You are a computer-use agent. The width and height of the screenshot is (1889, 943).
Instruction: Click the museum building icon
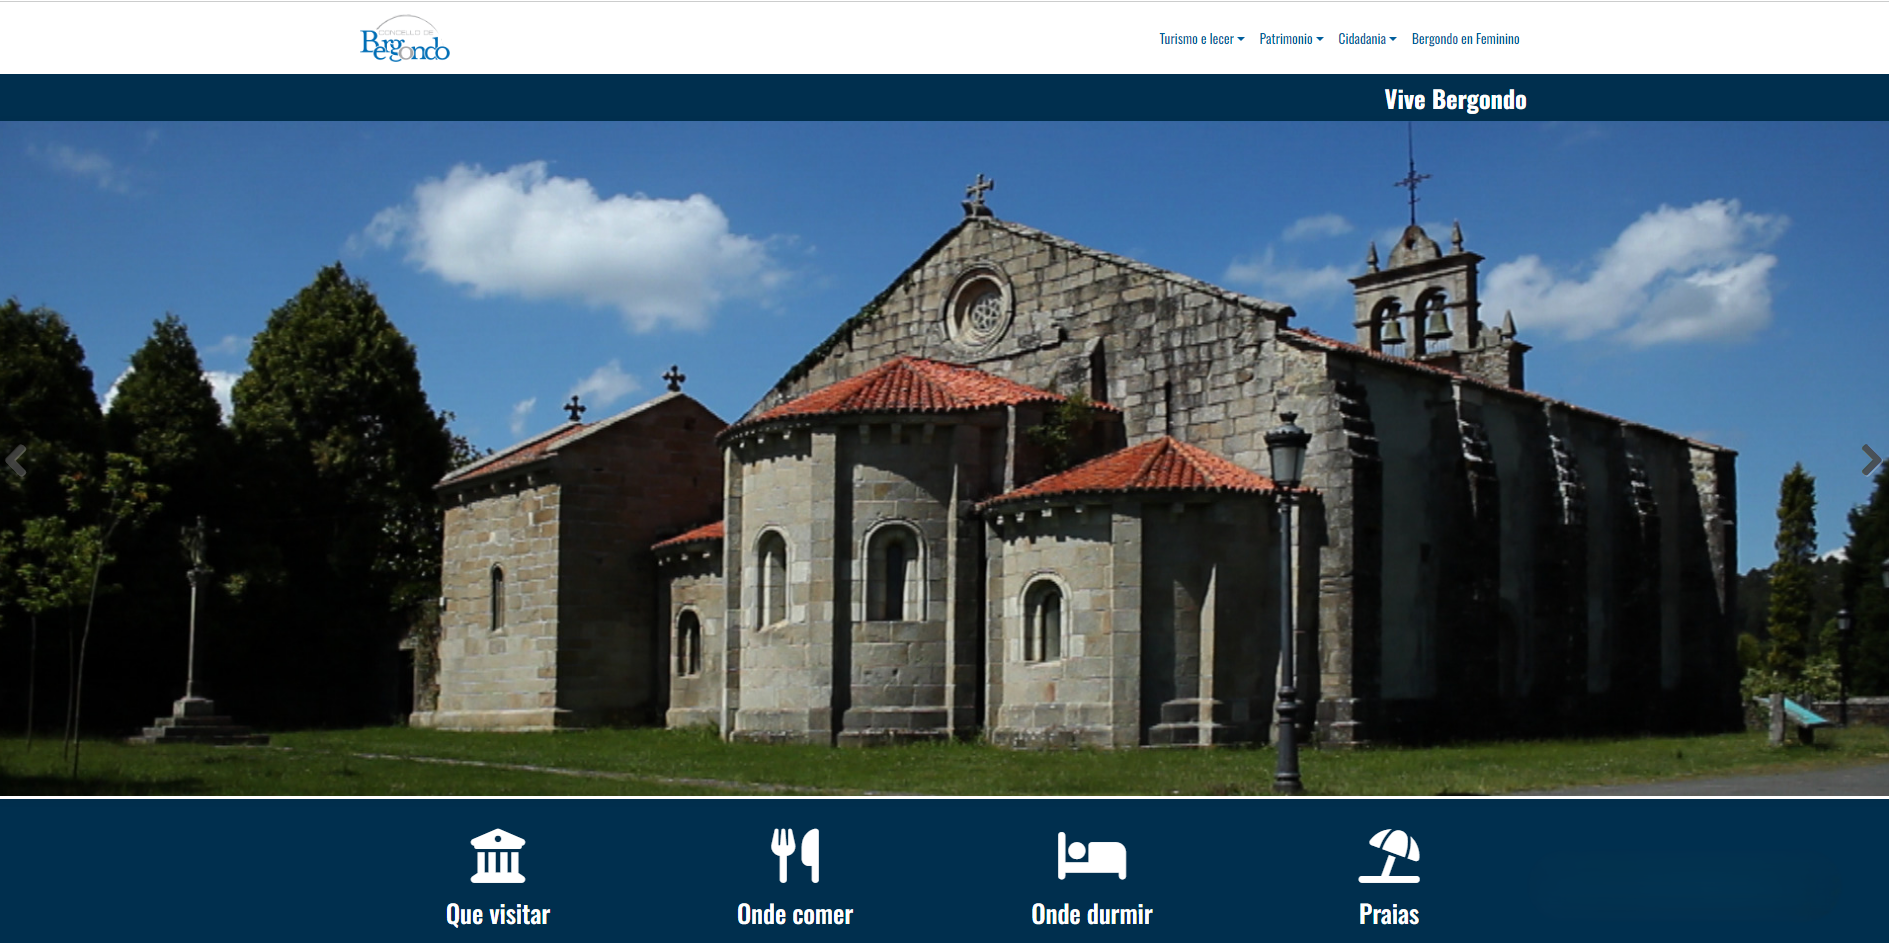coord(498,856)
